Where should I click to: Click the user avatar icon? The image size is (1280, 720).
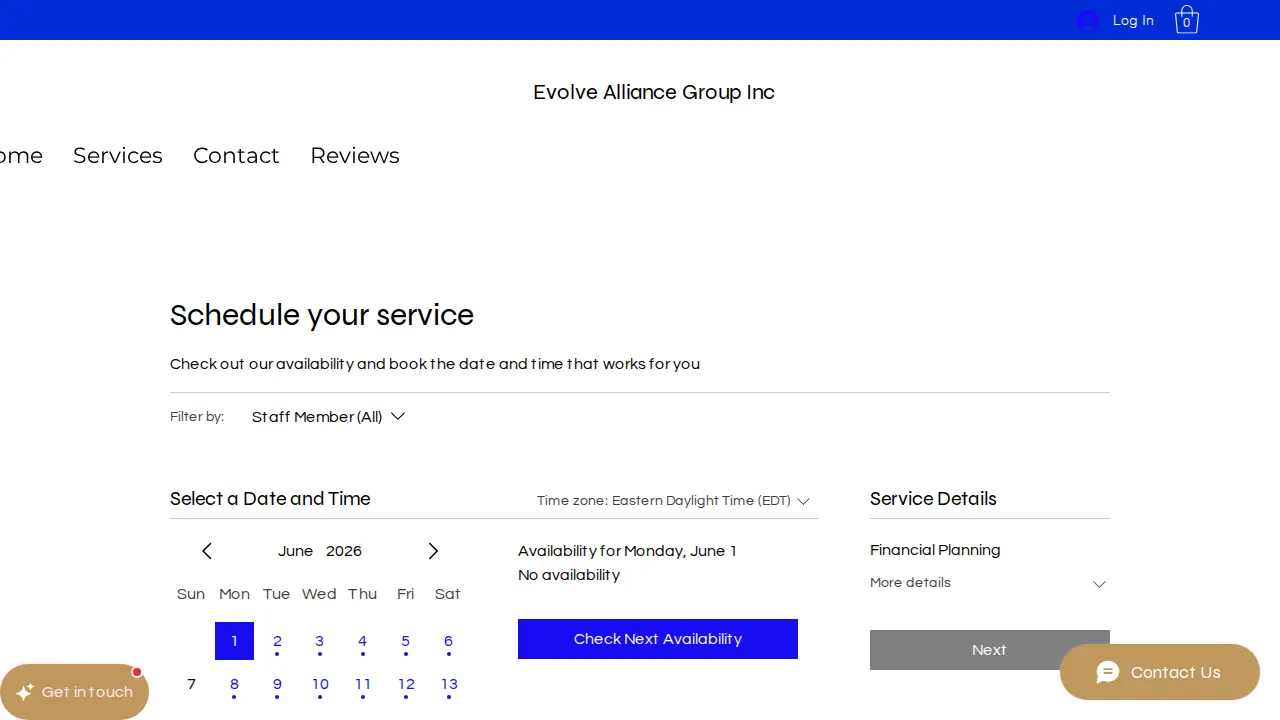click(1088, 20)
